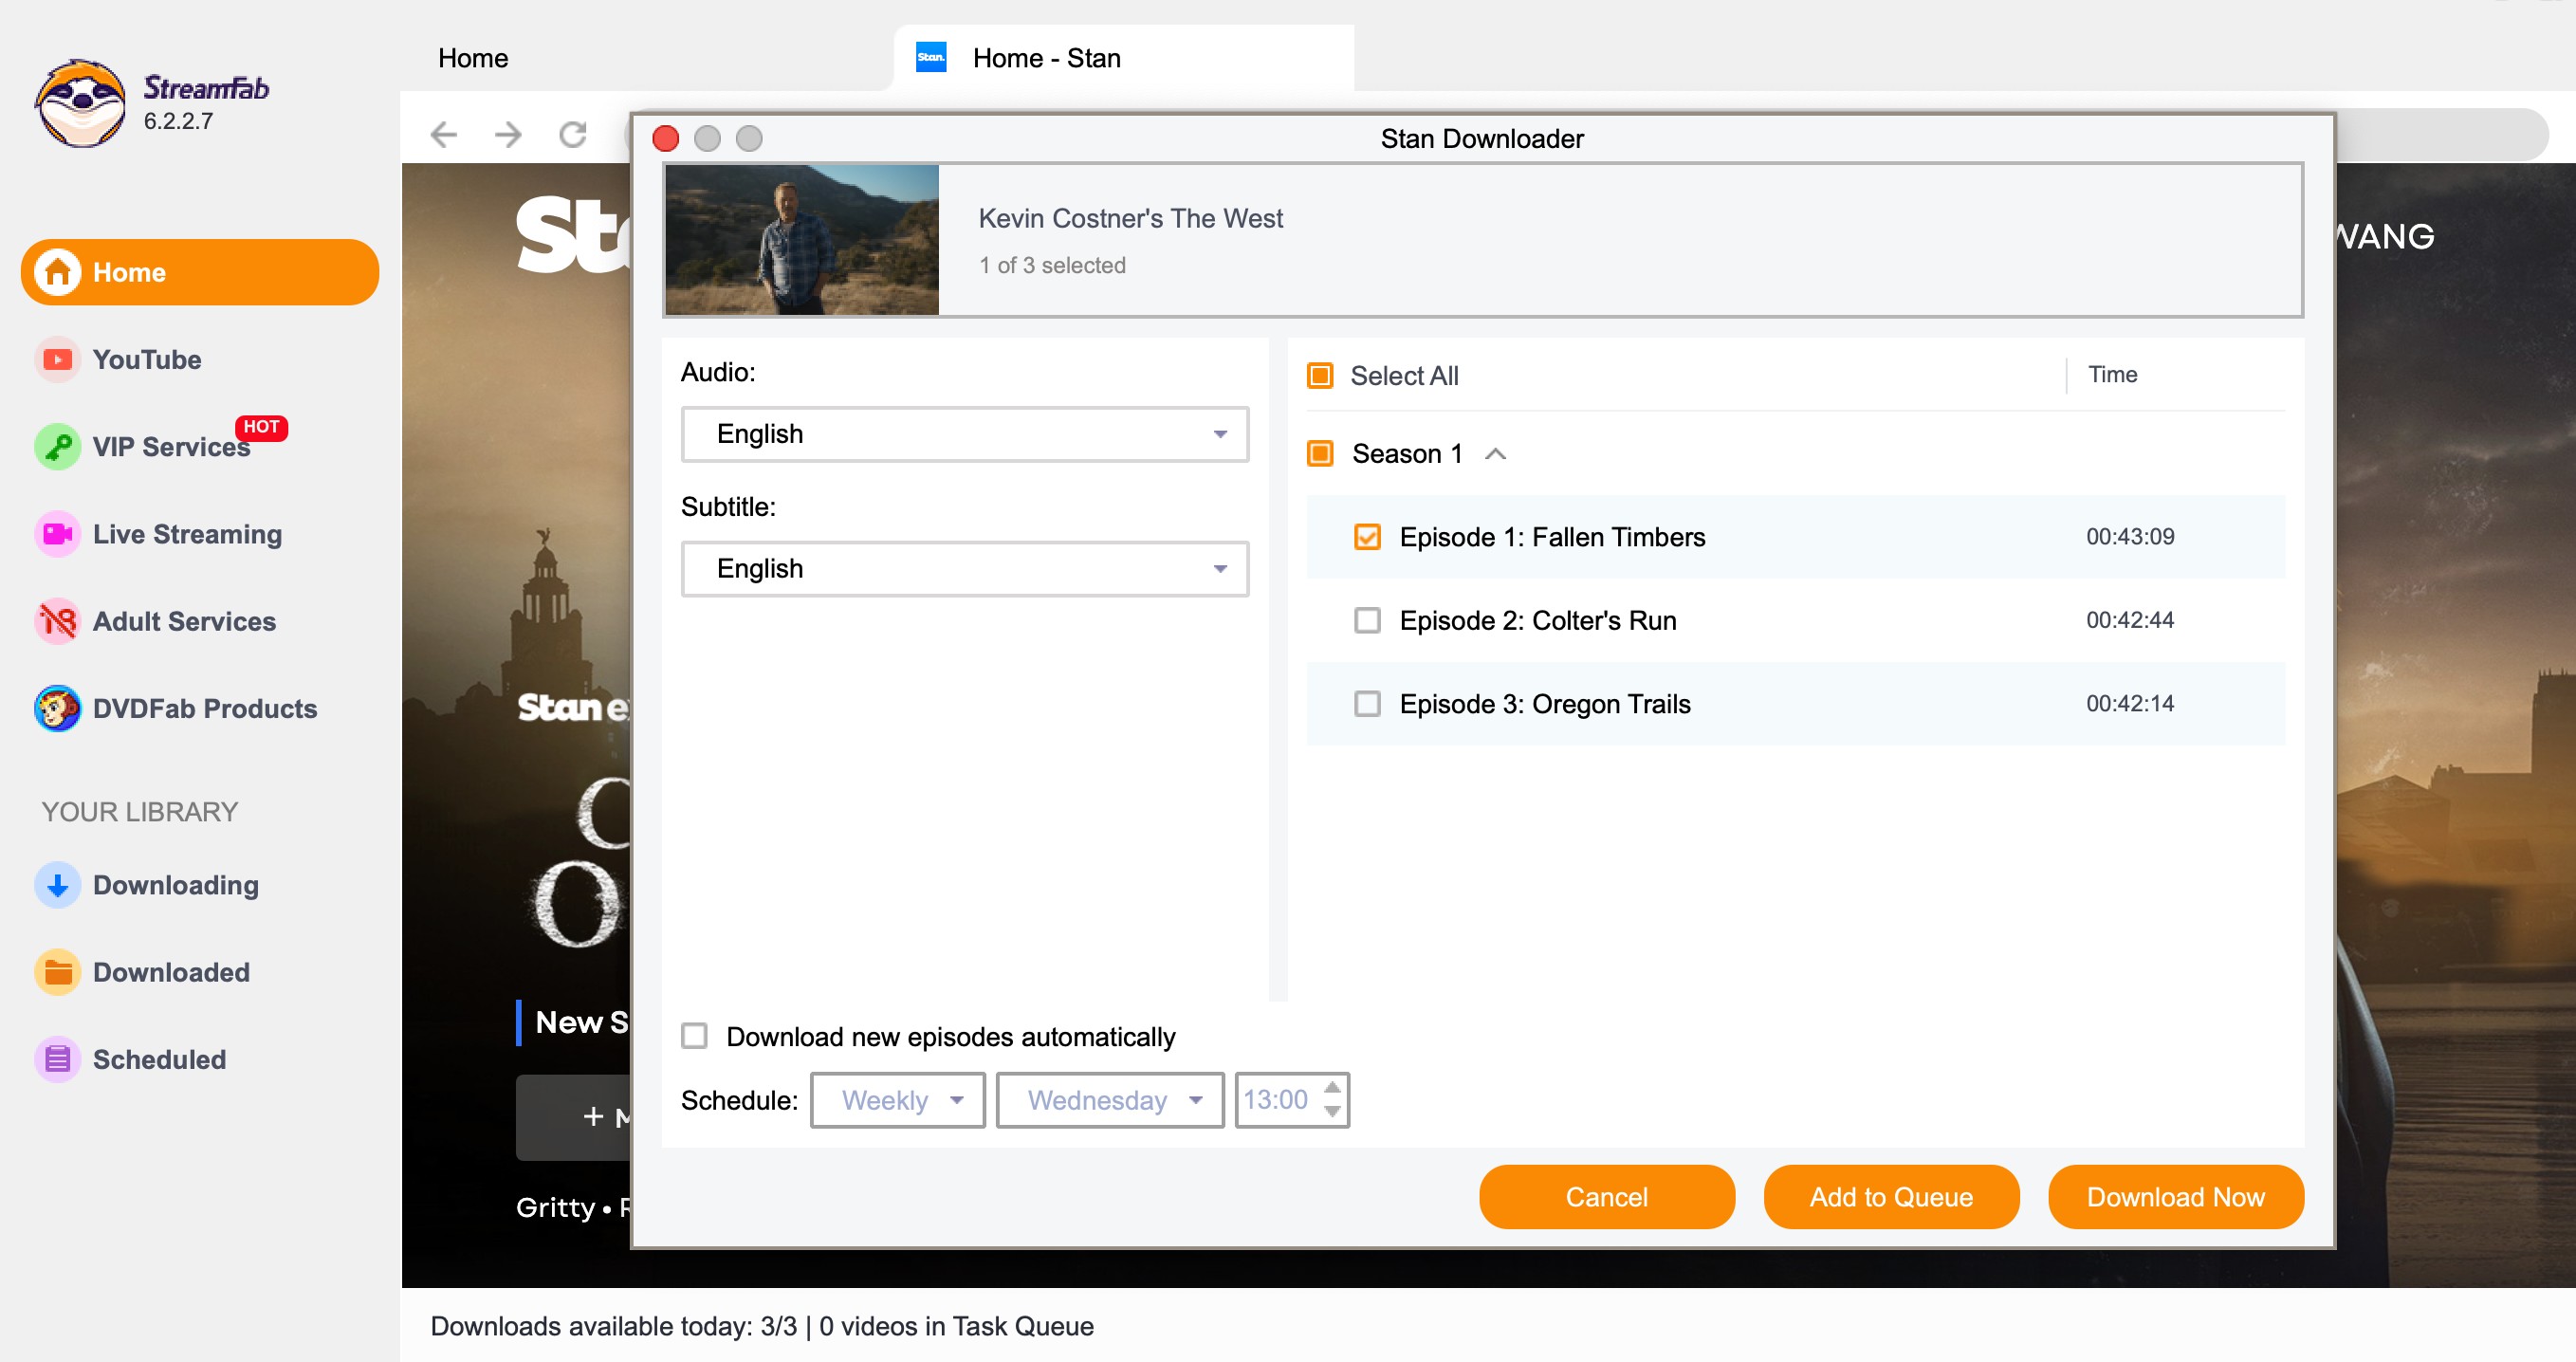Click the Episode 1: Fallen Timbers title
The width and height of the screenshot is (2576, 1362).
point(1552,537)
